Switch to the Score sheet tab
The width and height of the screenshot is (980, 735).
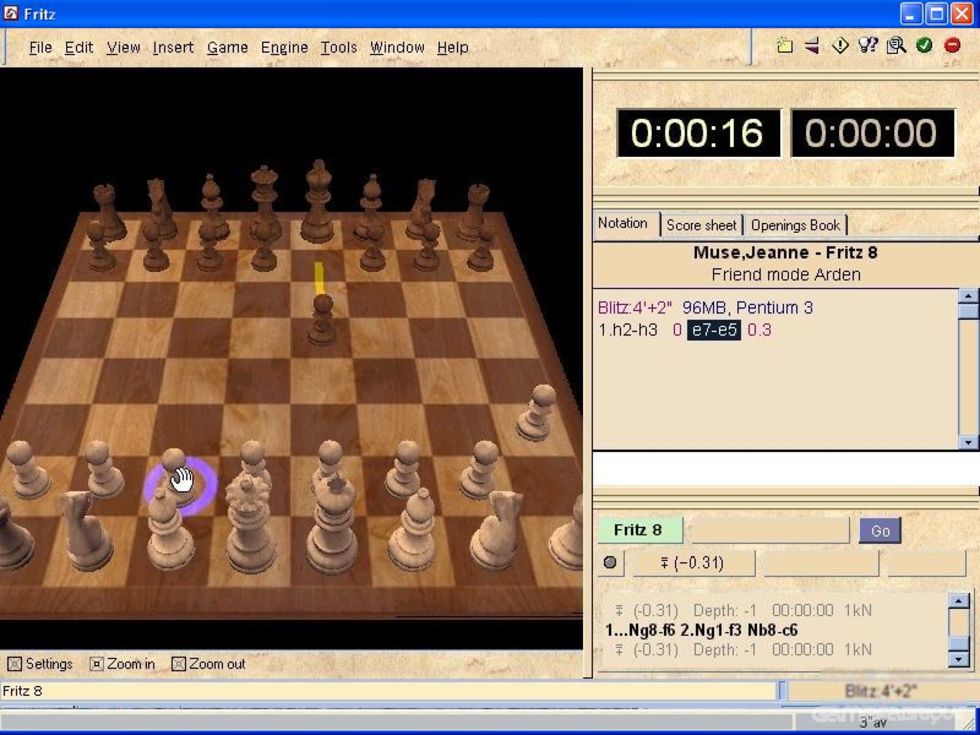[701, 225]
